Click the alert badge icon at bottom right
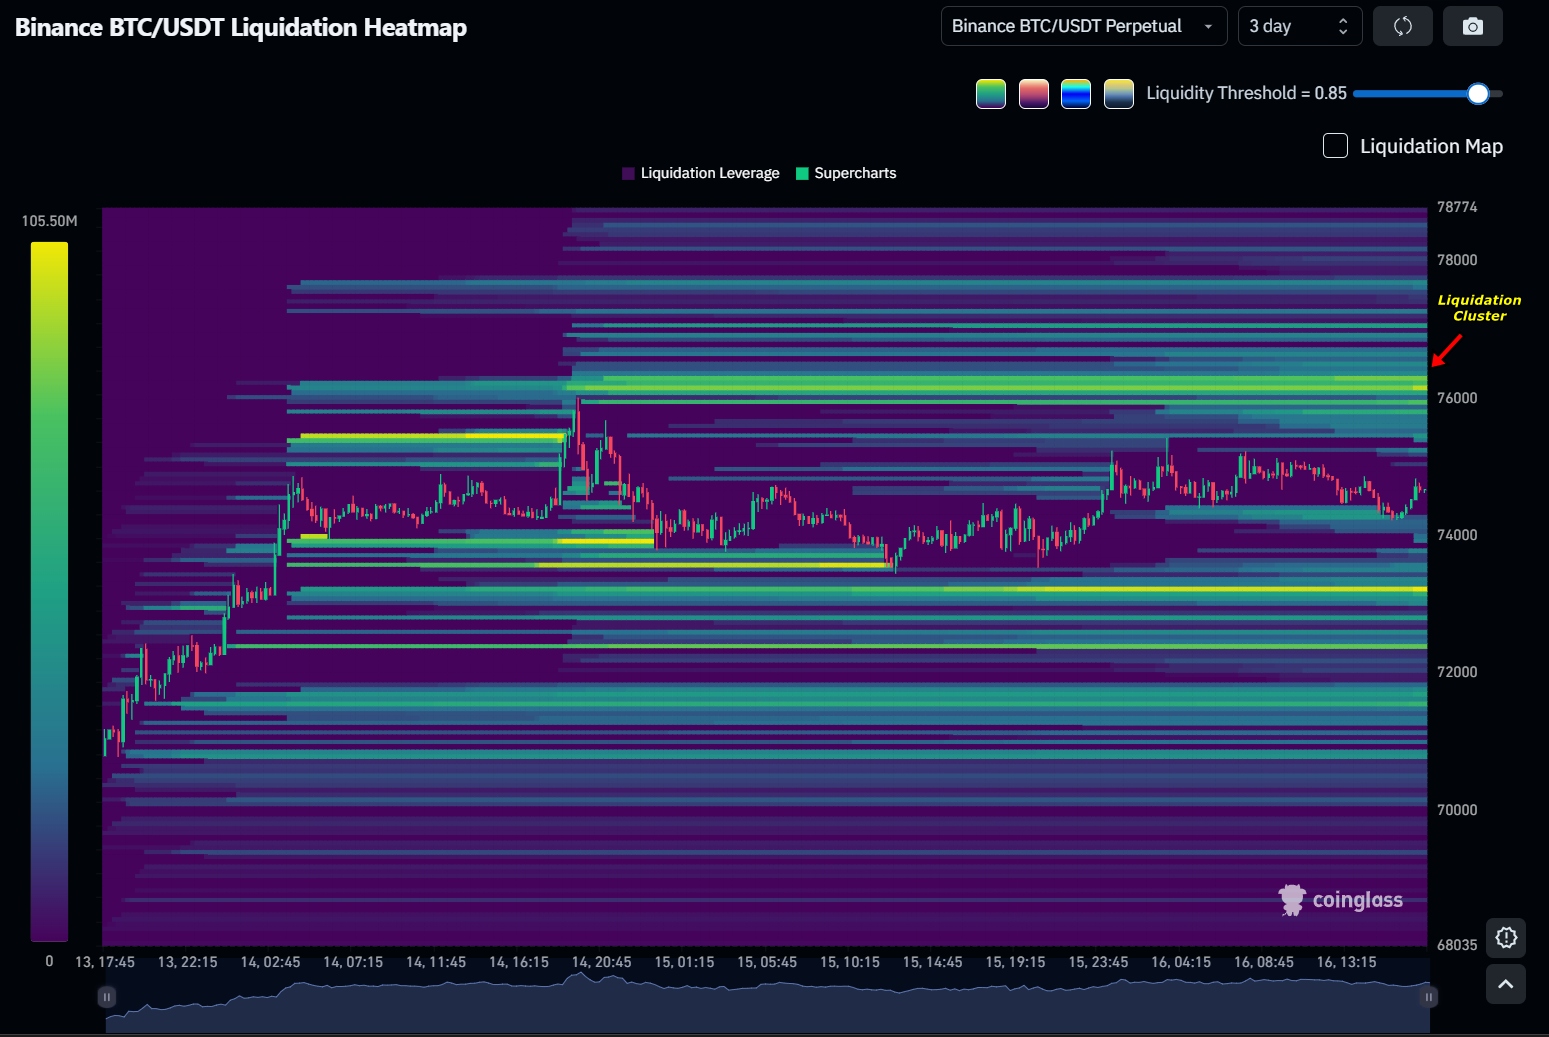The width and height of the screenshot is (1549, 1037). 1505,938
